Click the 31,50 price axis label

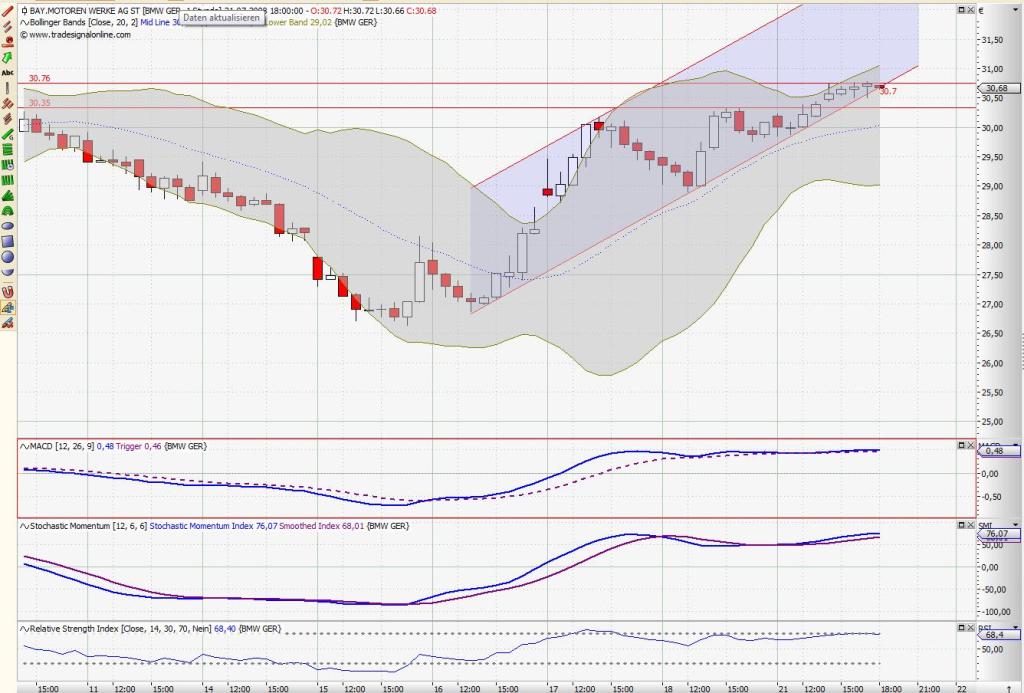[x=992, y=40]
